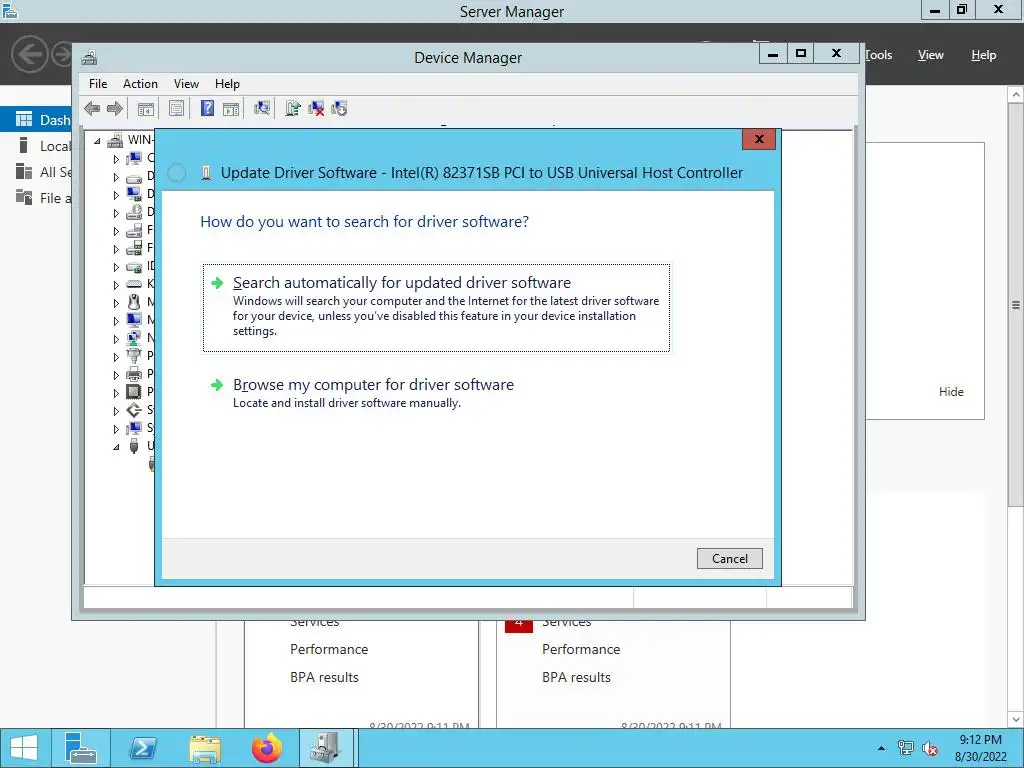Open the Windows Start button
The height and width of the screenshot is (768, 1024).
[24, 748]
